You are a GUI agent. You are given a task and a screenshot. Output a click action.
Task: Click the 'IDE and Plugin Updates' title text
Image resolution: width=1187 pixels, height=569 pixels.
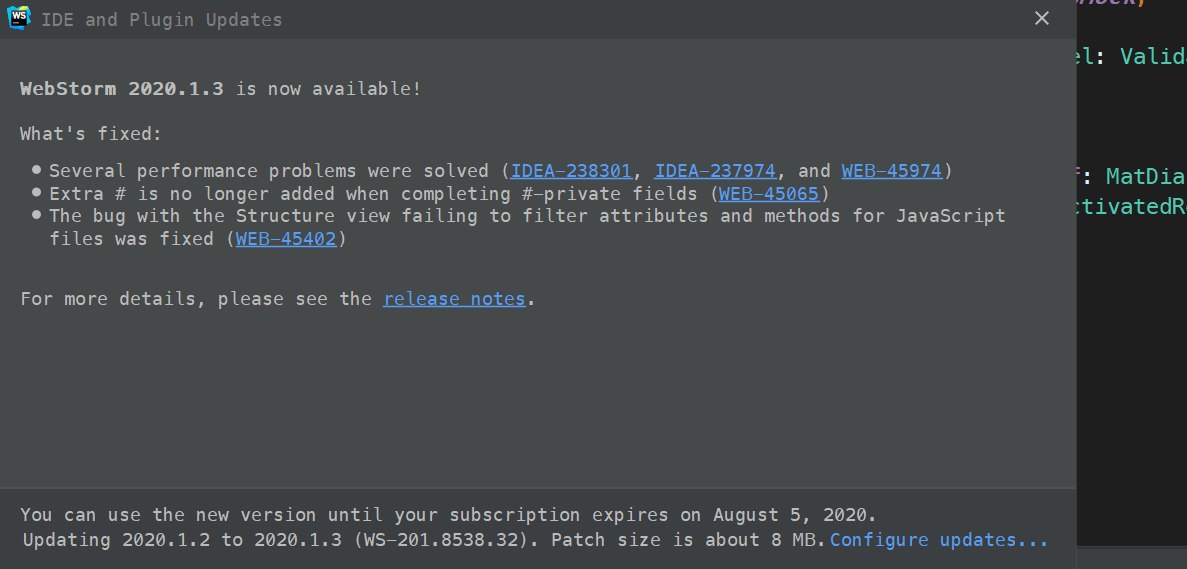point(163,20)
